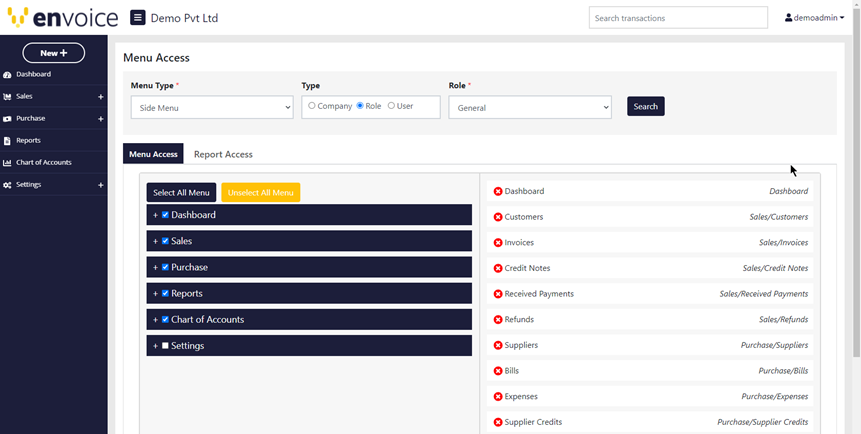Open the demoadmin user menu

click(814, 18)
